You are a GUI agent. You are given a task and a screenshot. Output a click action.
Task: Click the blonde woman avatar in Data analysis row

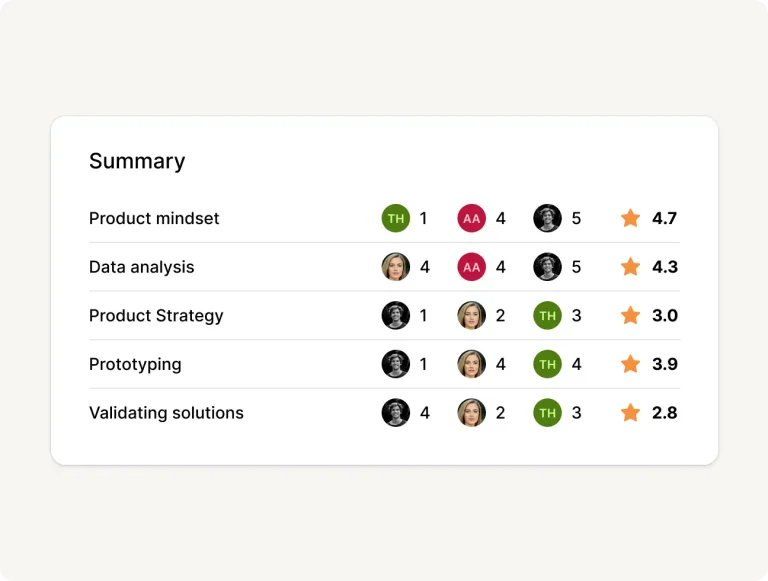click(396, 267)
